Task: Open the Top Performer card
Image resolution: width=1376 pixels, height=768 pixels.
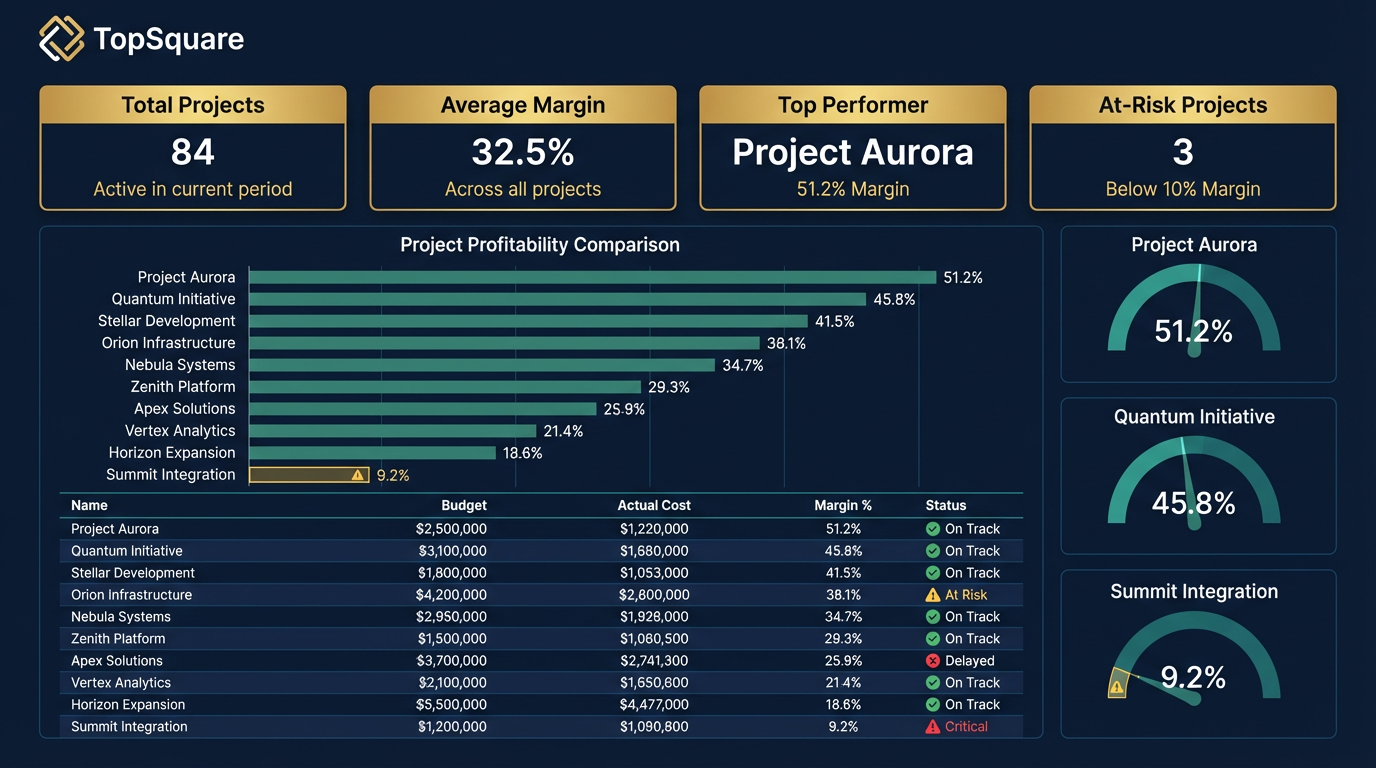Action: [x=852, y=147]
